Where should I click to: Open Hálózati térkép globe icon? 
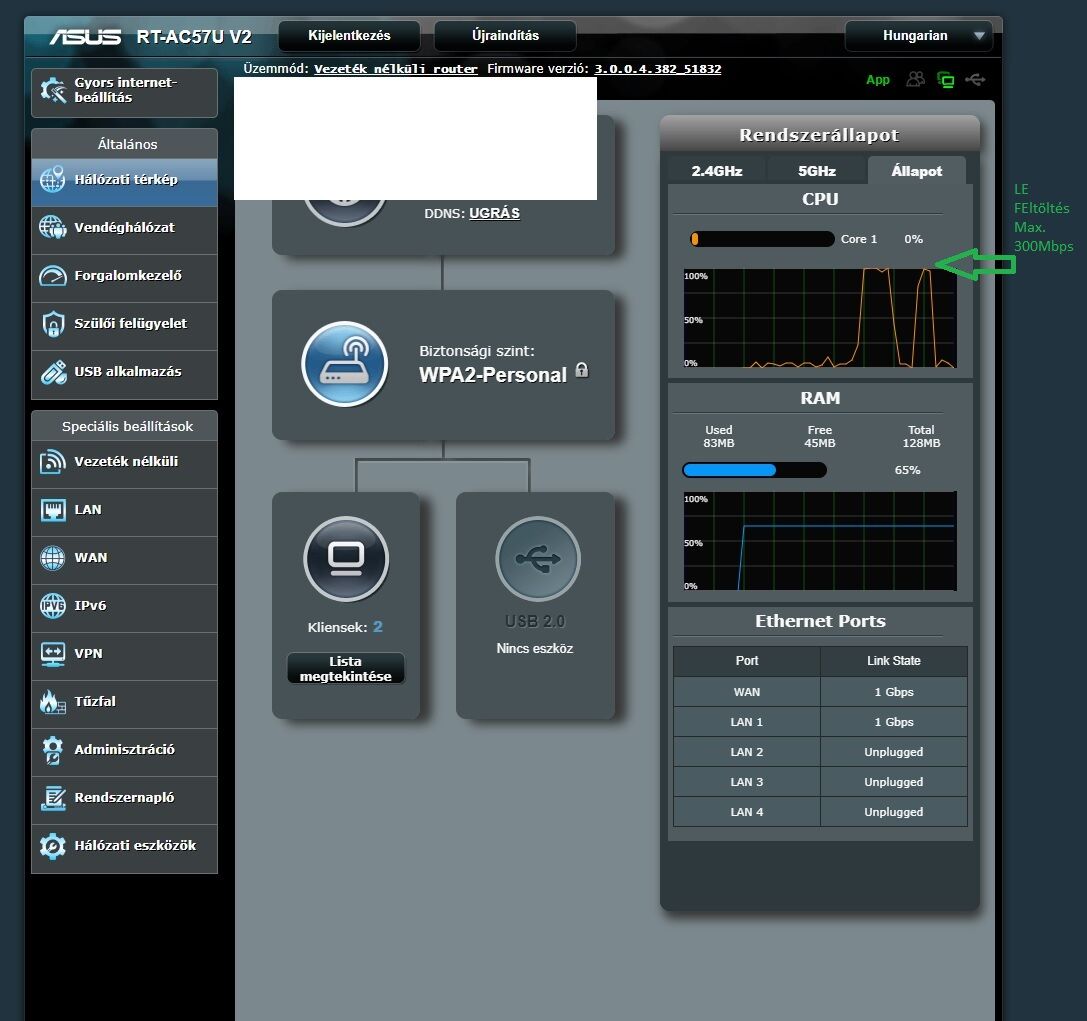point(53,180)
